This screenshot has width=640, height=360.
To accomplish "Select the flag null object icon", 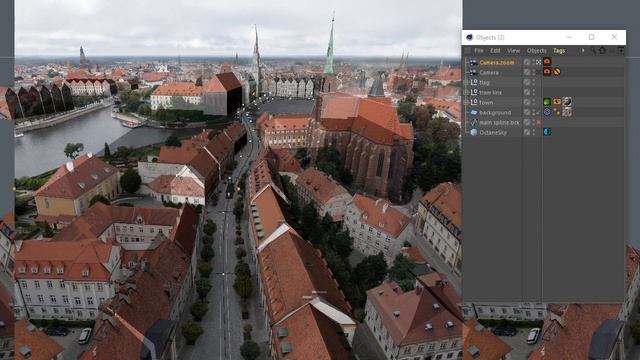I will (x=474, y=82).
